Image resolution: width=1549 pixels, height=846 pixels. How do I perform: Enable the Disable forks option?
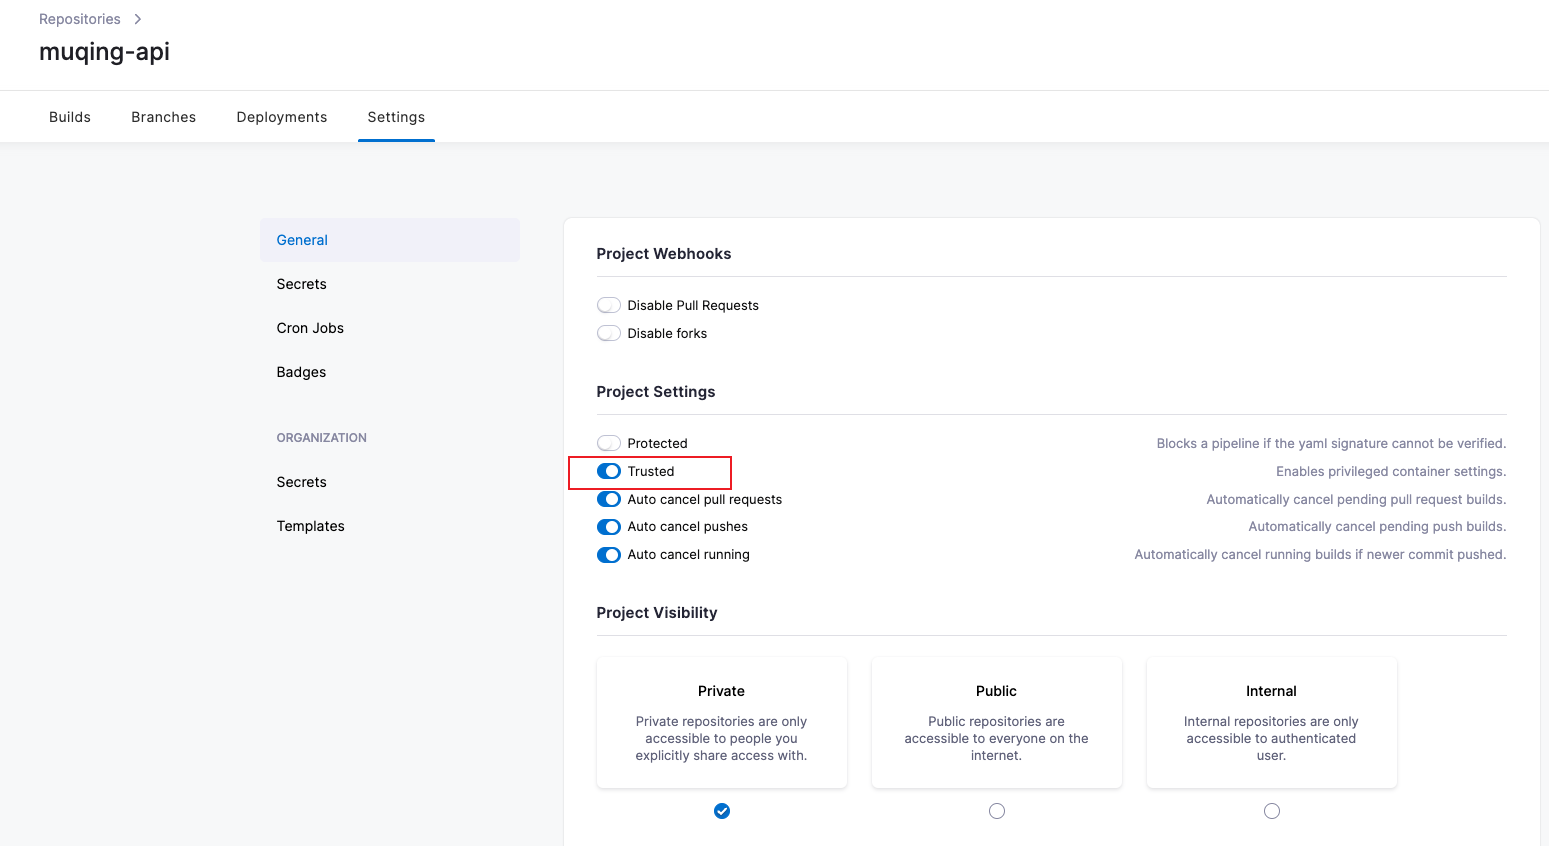(609, 333)
